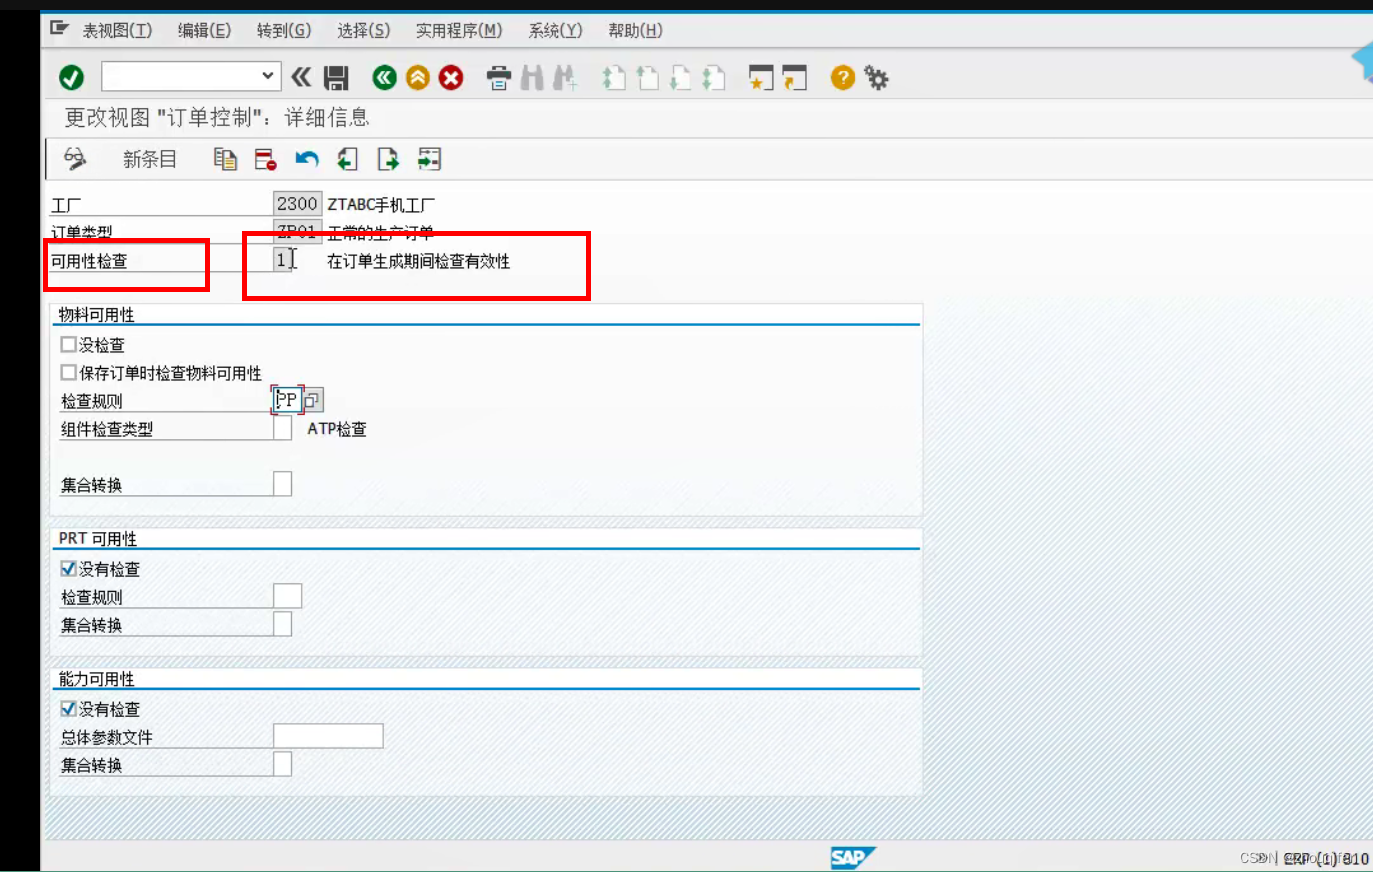This screenshot has height=875, width=1373.
Task: Toggle 没有检查 checkbox under 能力可用性
Action: point(68,708)
